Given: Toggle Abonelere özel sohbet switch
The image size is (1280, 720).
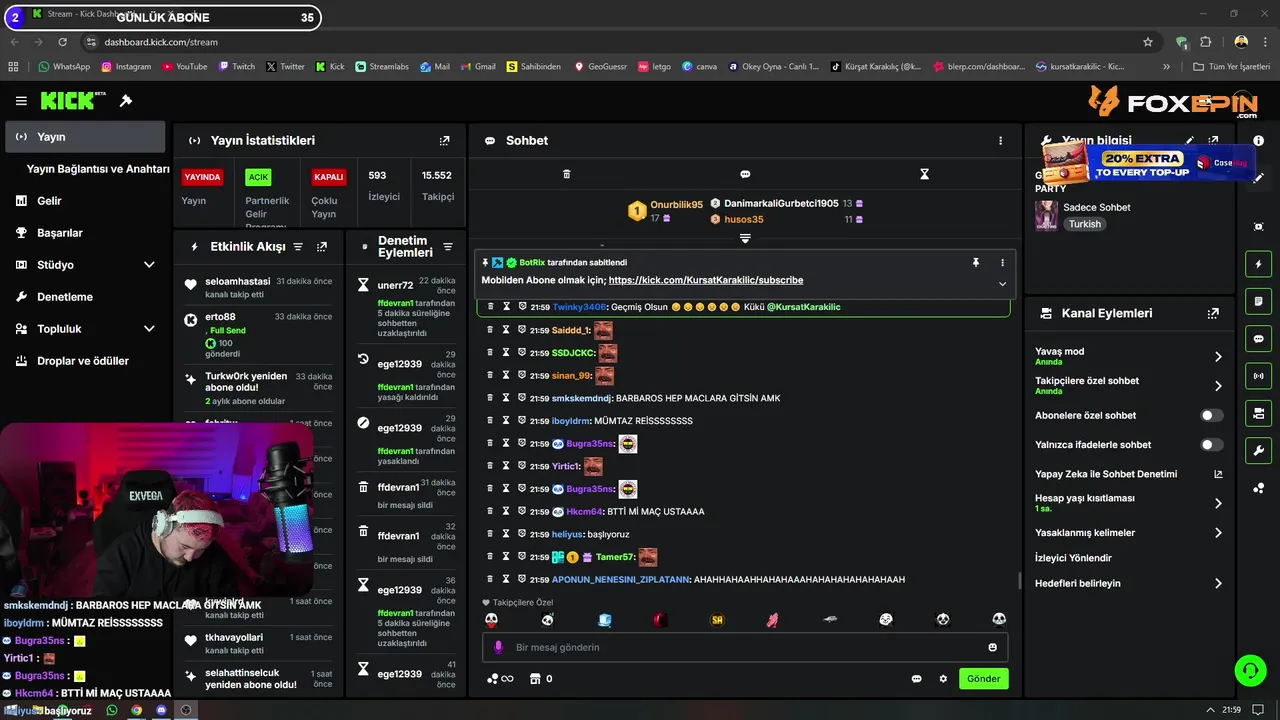Looking at the screenshot, I should (x=1211, y=415).
